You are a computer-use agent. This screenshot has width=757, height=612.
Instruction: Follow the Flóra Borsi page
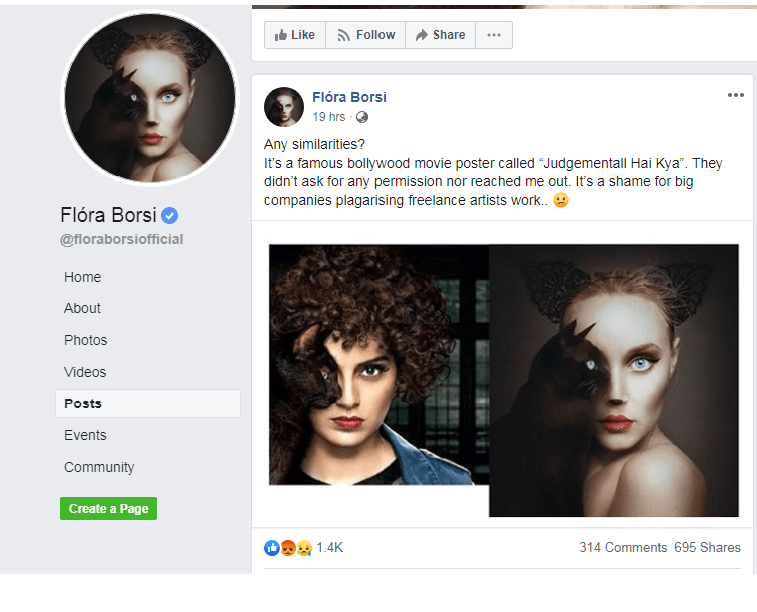pos(365,35)
